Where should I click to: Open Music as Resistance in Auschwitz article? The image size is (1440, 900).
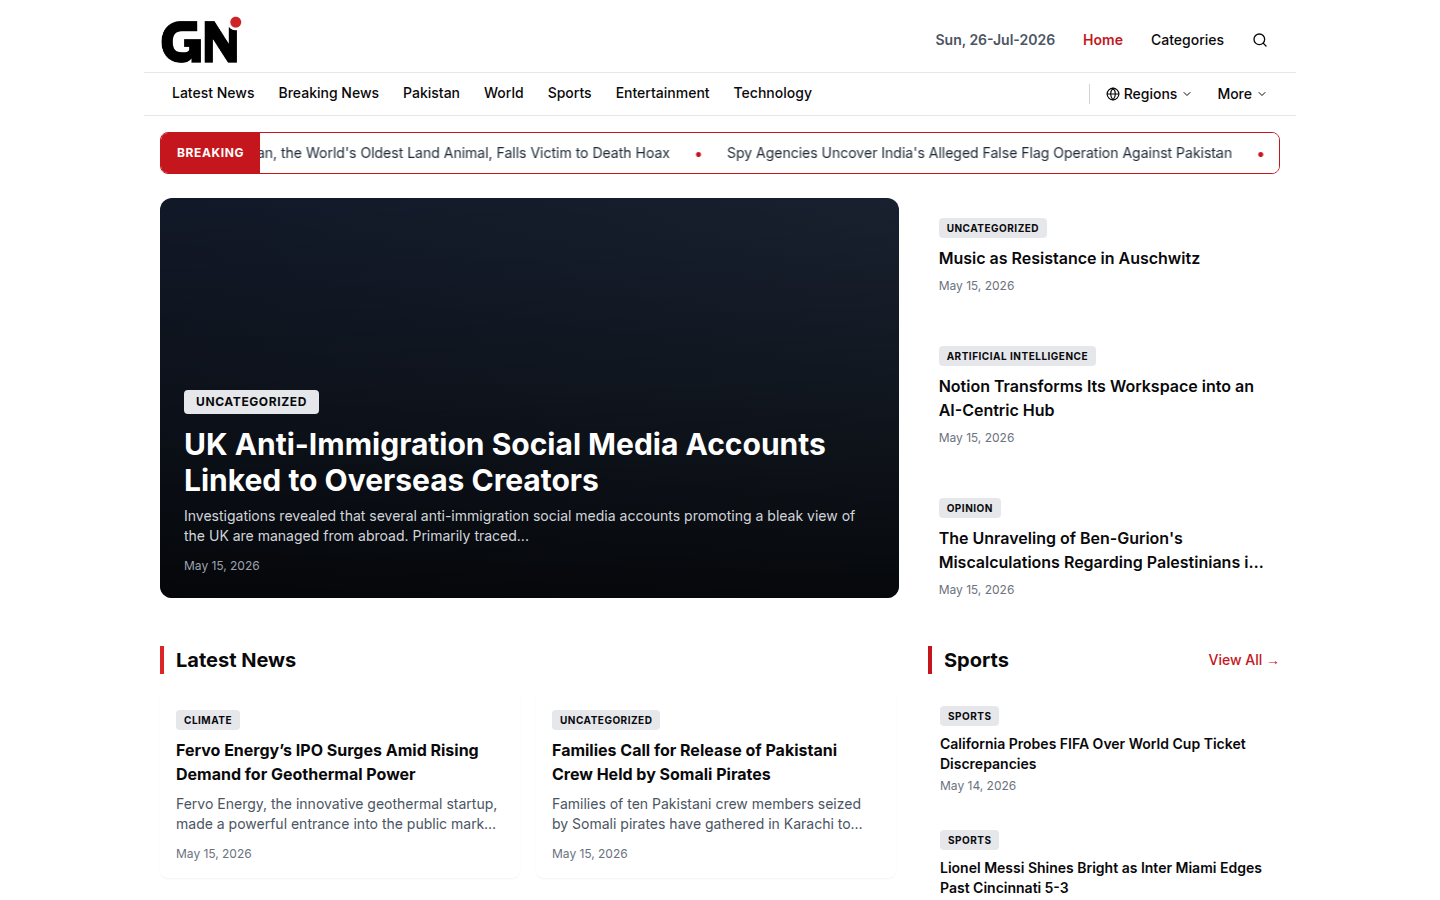(1069, 258)
